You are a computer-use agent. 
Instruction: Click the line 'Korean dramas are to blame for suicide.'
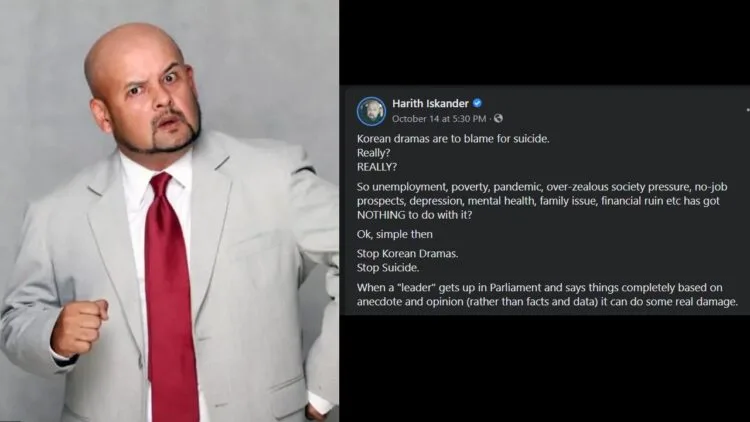(x=453, y=139)
